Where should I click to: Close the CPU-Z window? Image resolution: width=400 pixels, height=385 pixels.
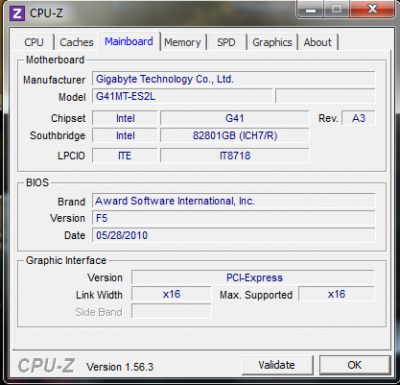372,9
